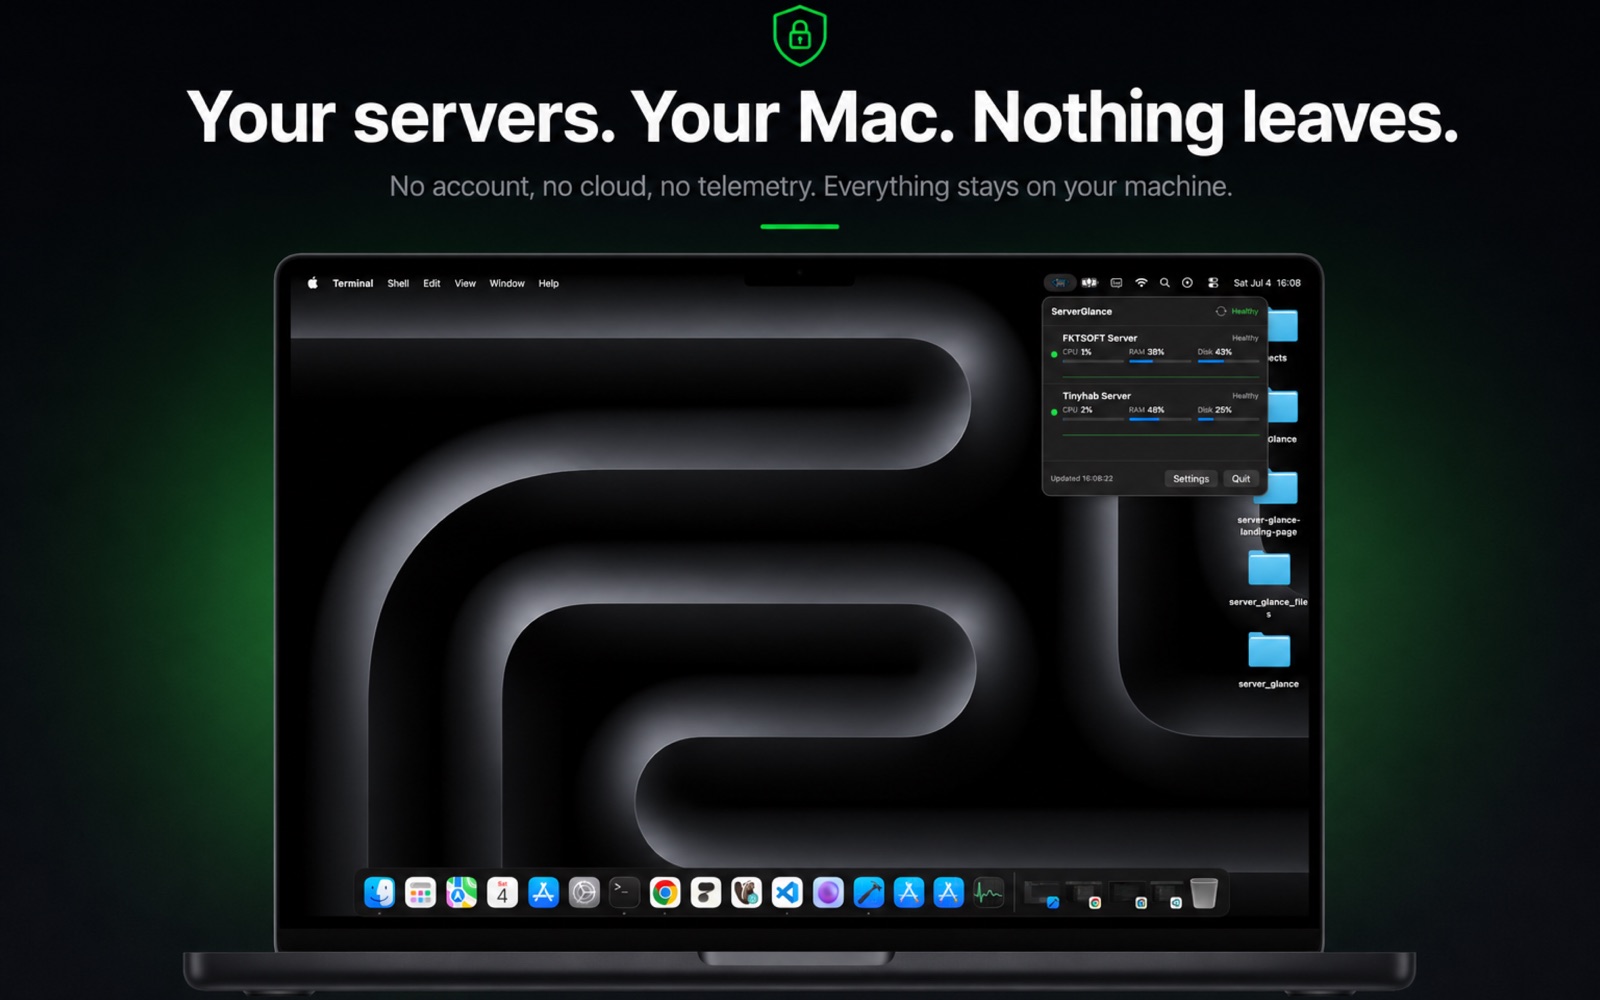Open Xcode hammer icon in the dock
This screenshot has height=1000, width=1600.
(868, 892)
